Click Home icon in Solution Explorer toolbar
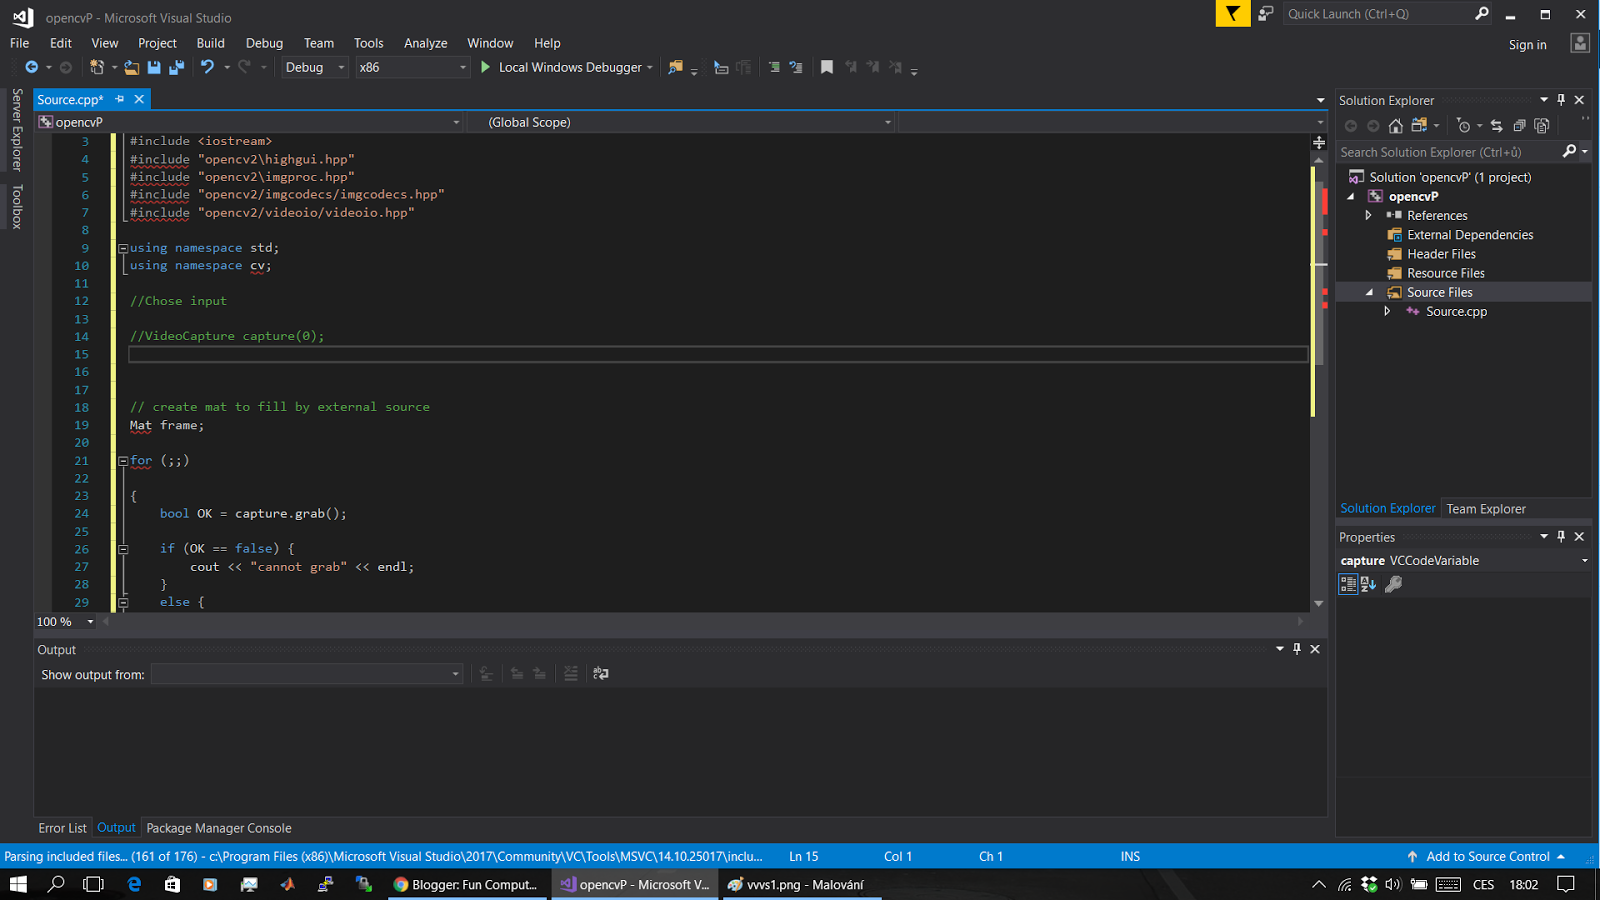The width and height of the screenshot is (1600, 900). tap(1396, 125)
